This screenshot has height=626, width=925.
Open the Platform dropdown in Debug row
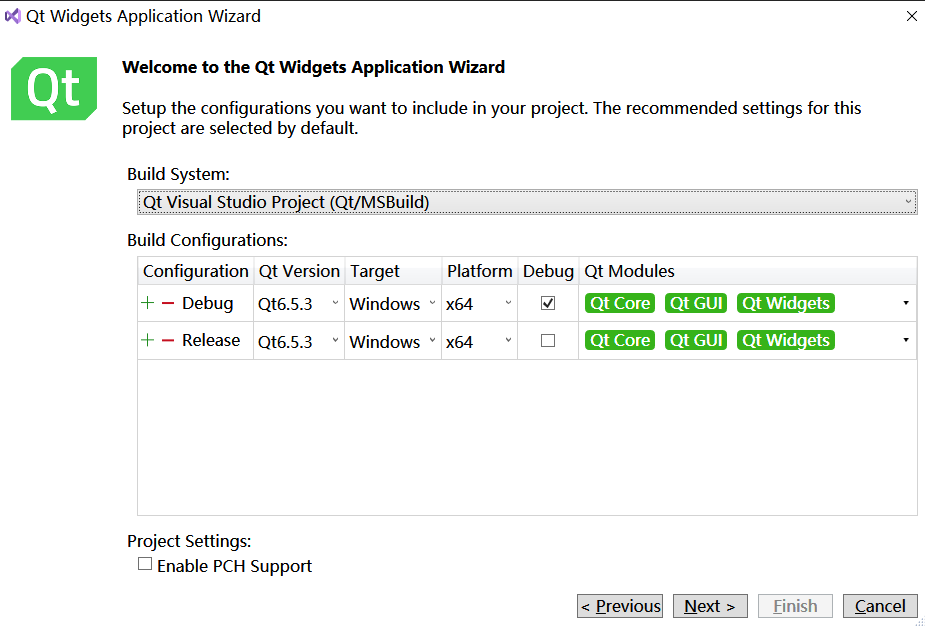point(505,303)
